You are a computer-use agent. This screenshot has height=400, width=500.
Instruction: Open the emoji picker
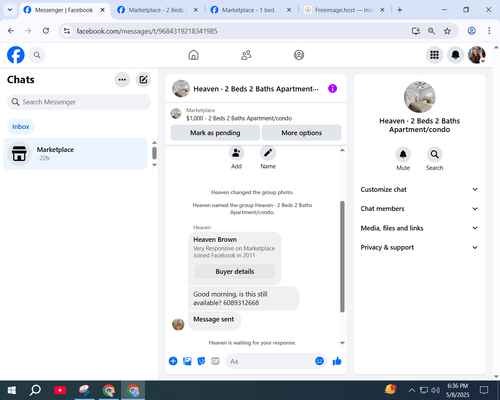pyautogui.click(x=319, y=361)
